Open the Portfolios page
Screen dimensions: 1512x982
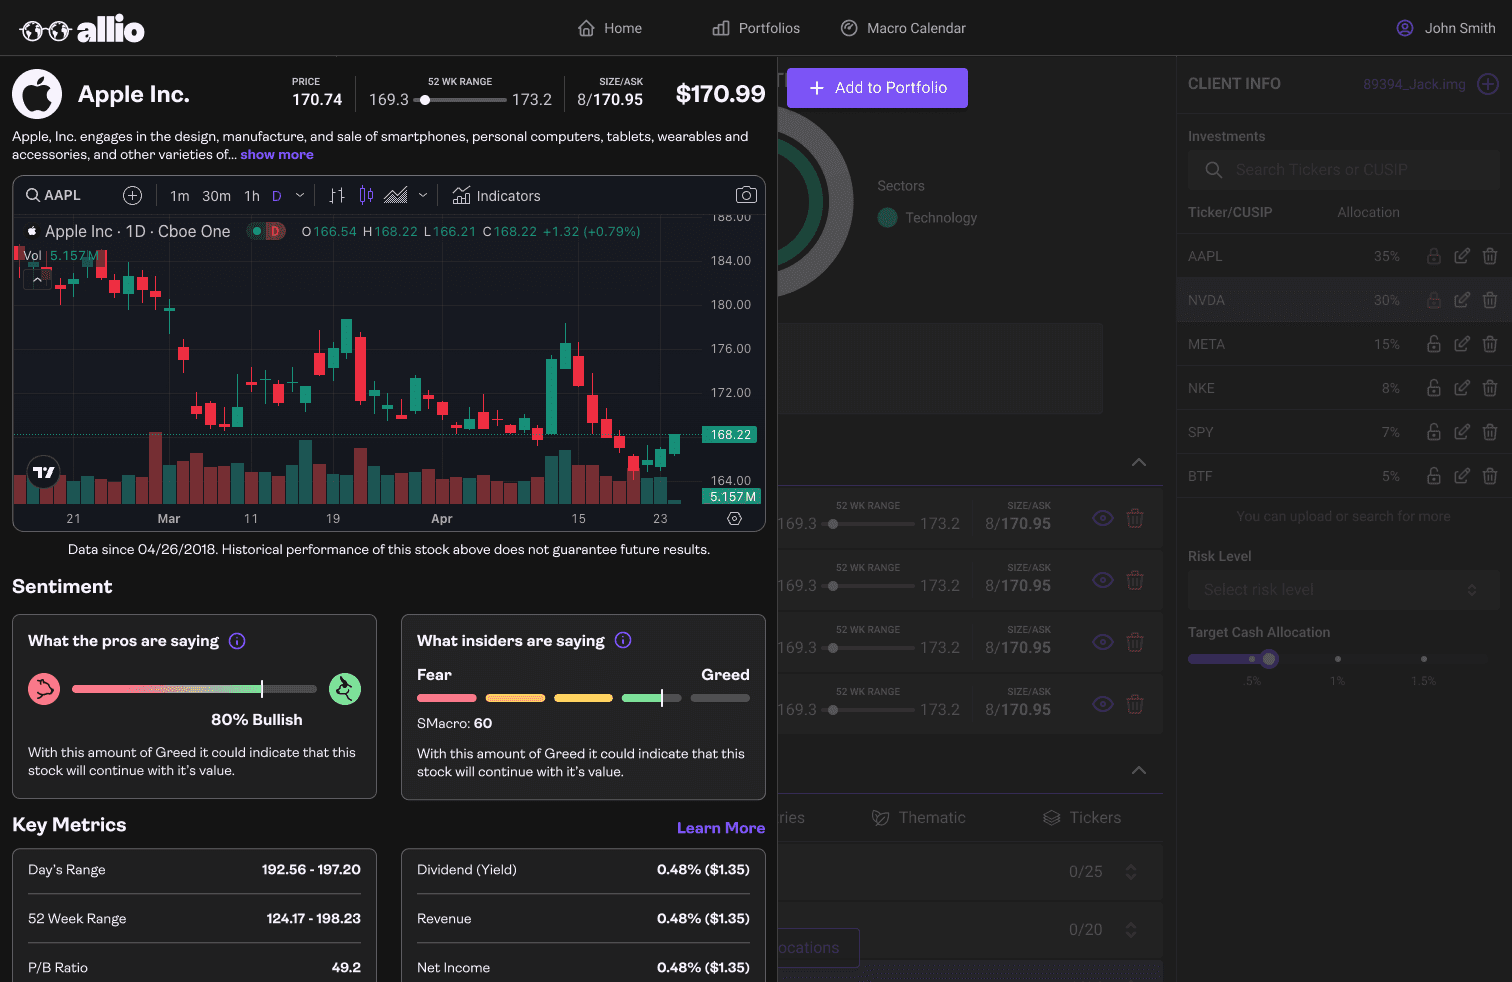756,28
